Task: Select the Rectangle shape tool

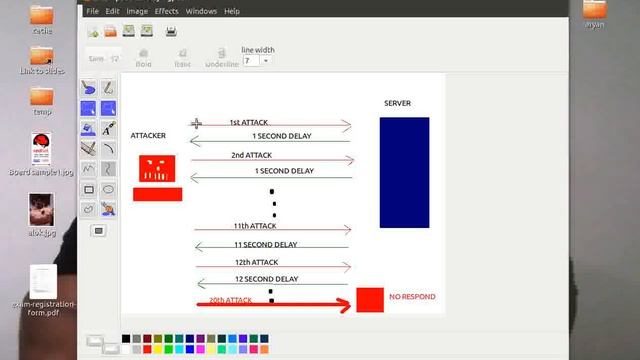Action: pos(88,189)
